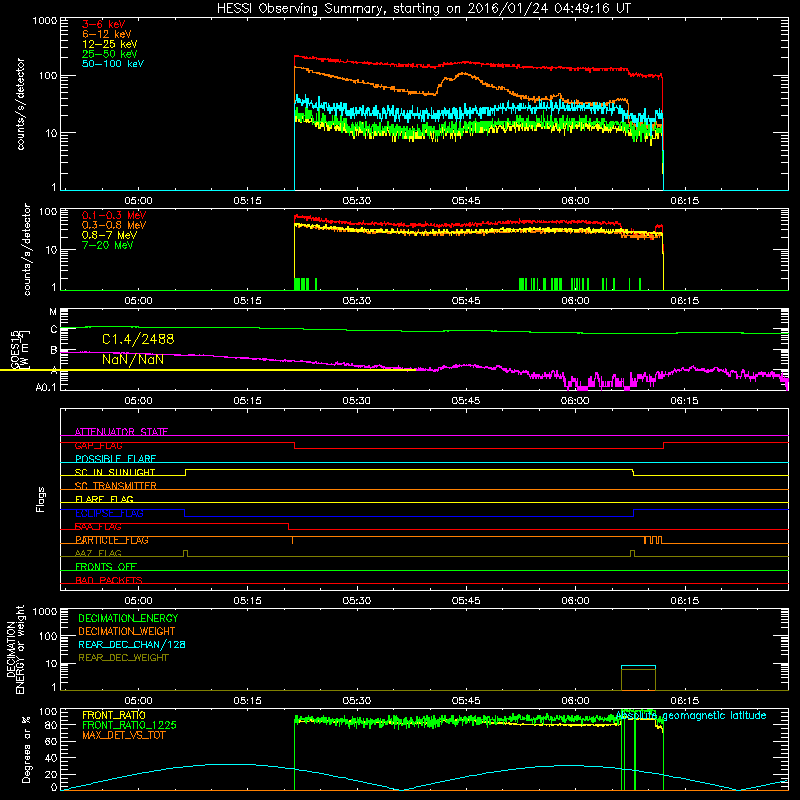The image size is (800, 800).
Task: Click the REAR_DEC_WEIGHT legend label
Action: 123,658
